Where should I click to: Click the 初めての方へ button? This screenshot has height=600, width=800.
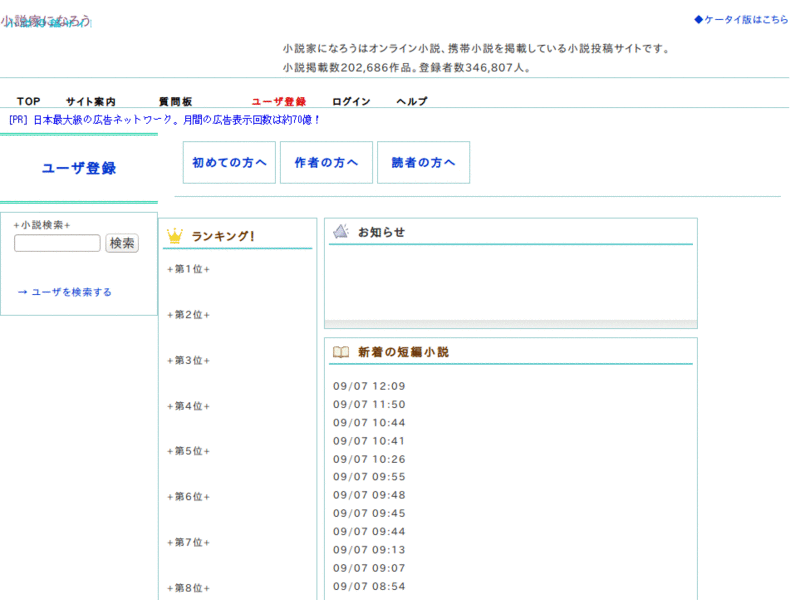point(228,161)
